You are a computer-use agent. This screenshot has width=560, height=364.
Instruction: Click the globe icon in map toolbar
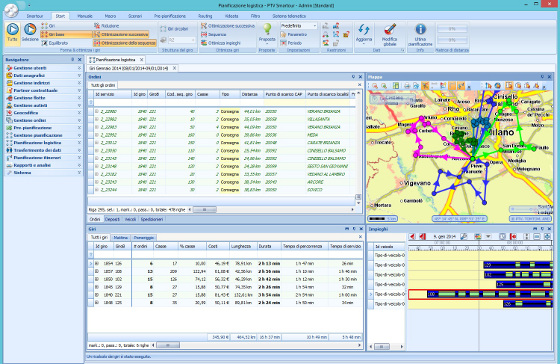pyautogui.click(x=497, y=86)
